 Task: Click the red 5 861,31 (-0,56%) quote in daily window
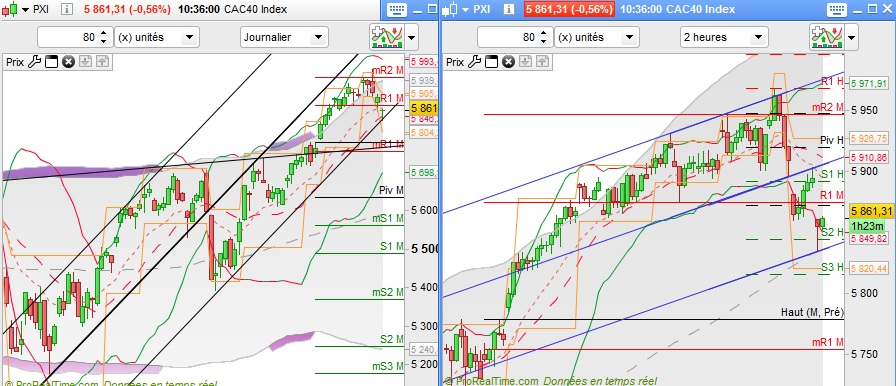coord(127,9)
